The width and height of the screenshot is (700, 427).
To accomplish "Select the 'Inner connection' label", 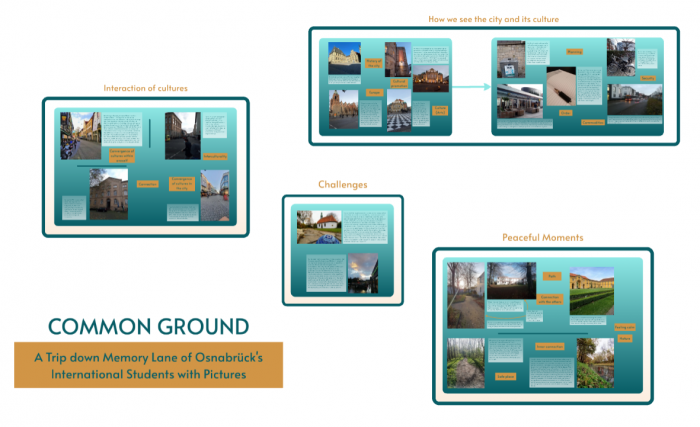I will [549, 346].
